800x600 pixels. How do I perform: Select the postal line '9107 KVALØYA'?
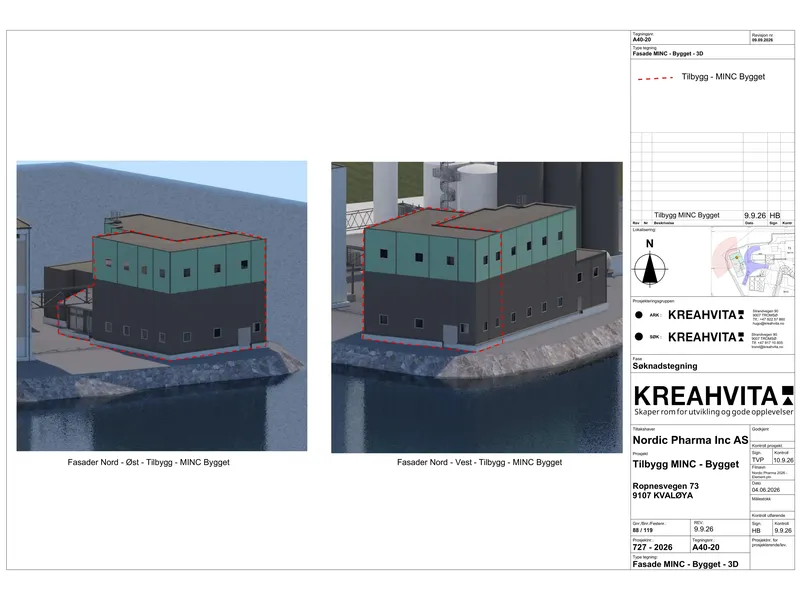[x=663, y=495]
